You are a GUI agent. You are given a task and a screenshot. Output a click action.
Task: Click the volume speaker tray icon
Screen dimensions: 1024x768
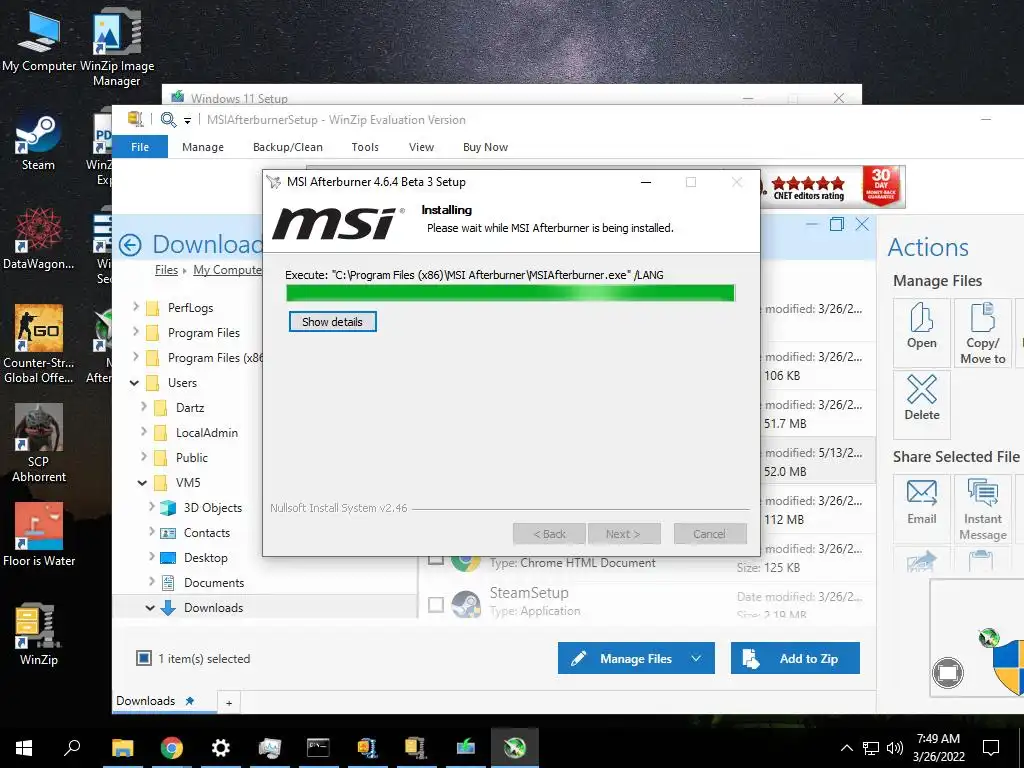[x=895, y=748]
